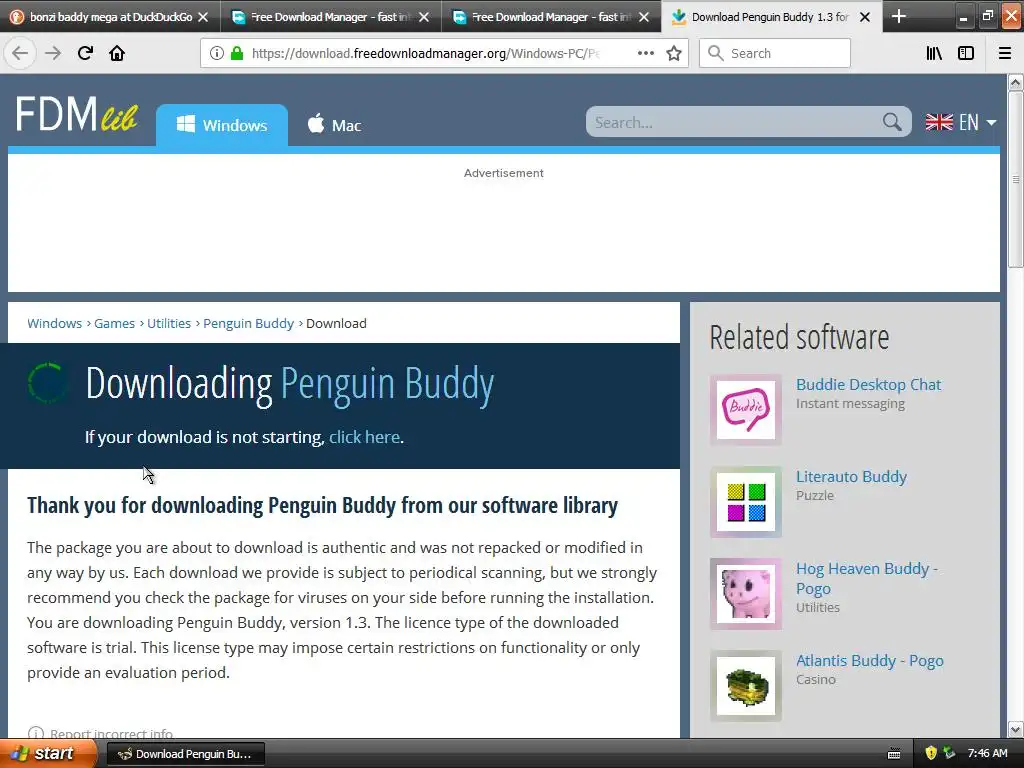The image size is (1024, 768).
Task: Go to the browser home page
Action: tap(117, 53)
